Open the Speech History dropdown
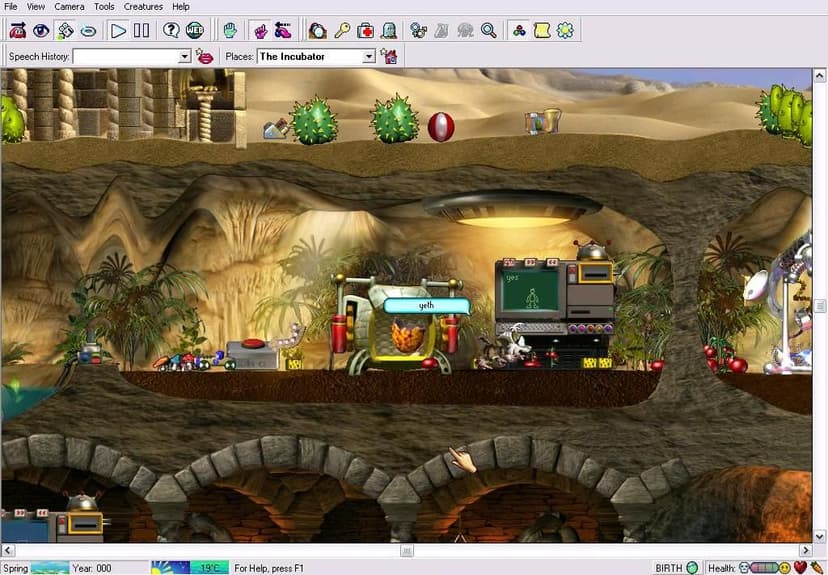The width and height of the screenshot is (828, 575). pyautogui.click(x=184, y=56)
